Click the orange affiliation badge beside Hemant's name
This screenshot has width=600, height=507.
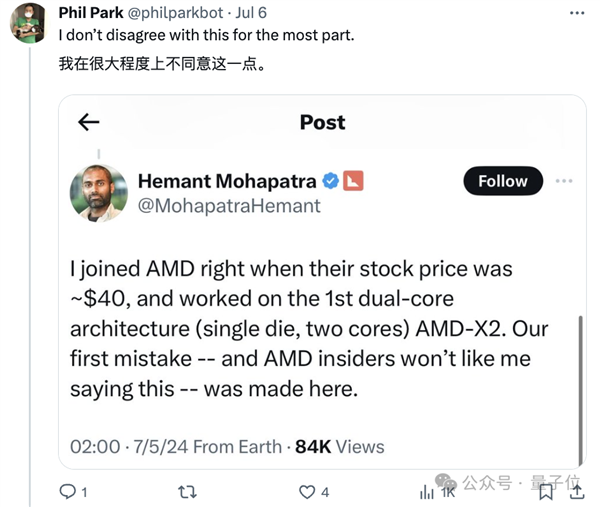pos(353,181)
